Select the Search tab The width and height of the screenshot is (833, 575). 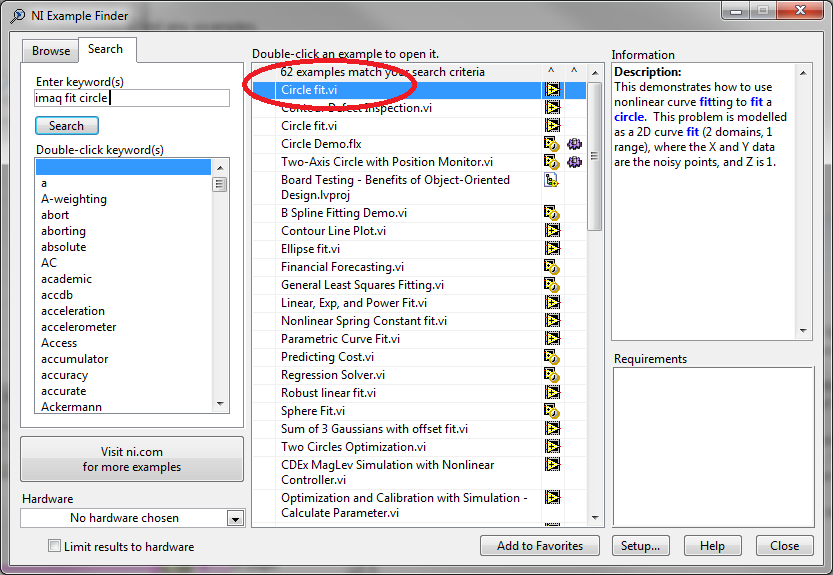coord(105,49)
